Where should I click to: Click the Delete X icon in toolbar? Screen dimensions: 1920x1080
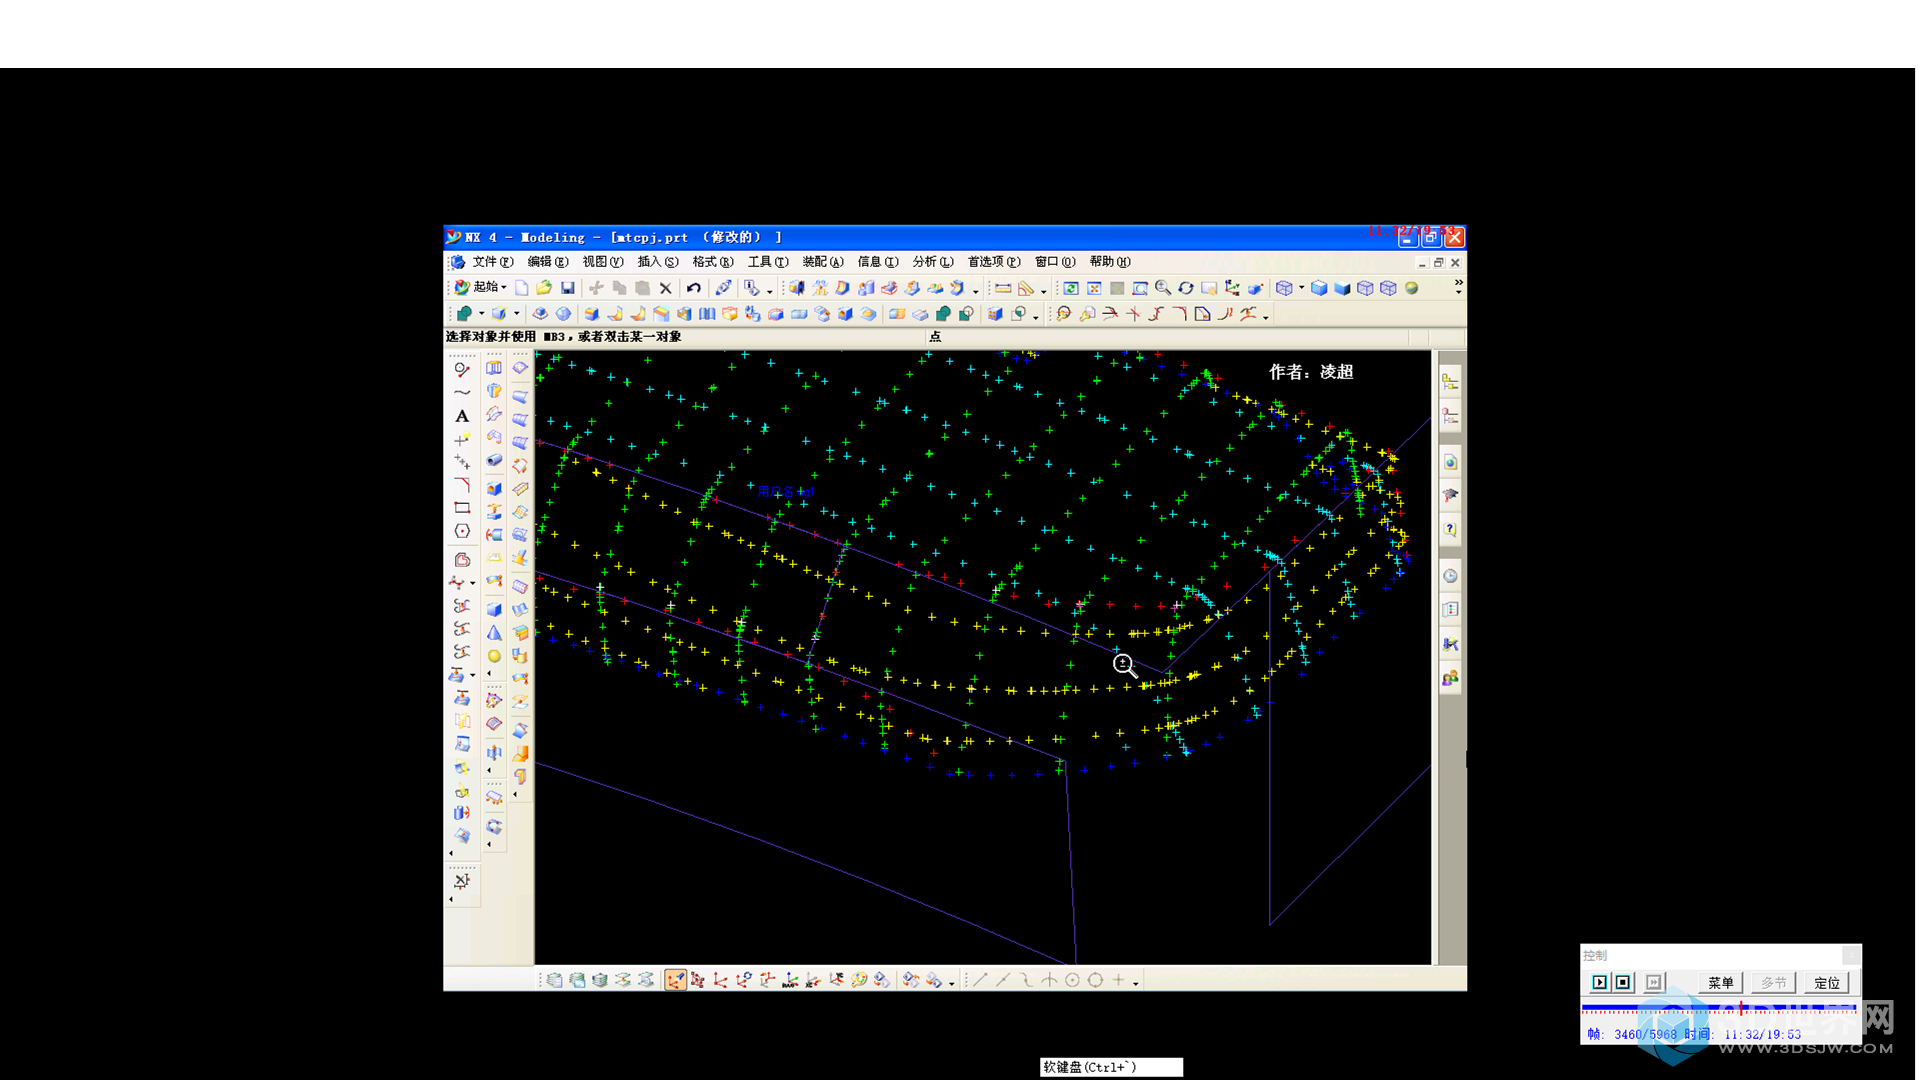(665, 288)
